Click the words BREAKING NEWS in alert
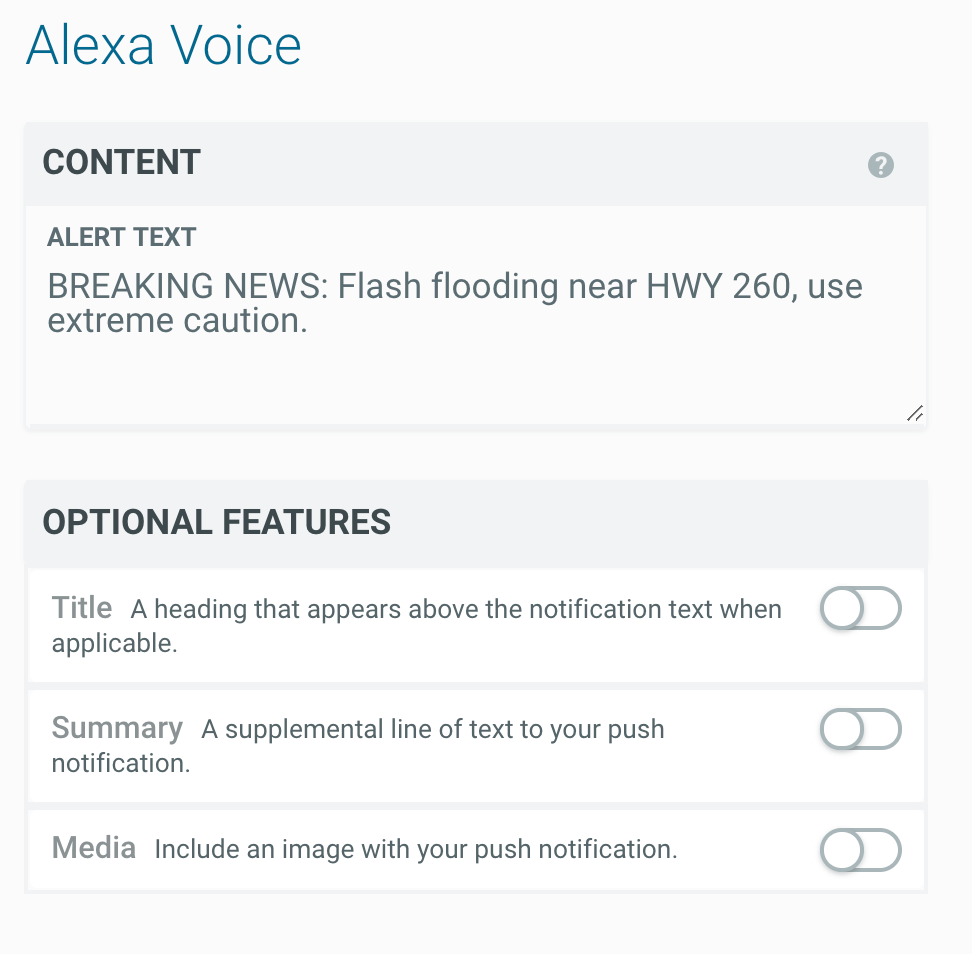972x954 pixels. click(186, 287)
